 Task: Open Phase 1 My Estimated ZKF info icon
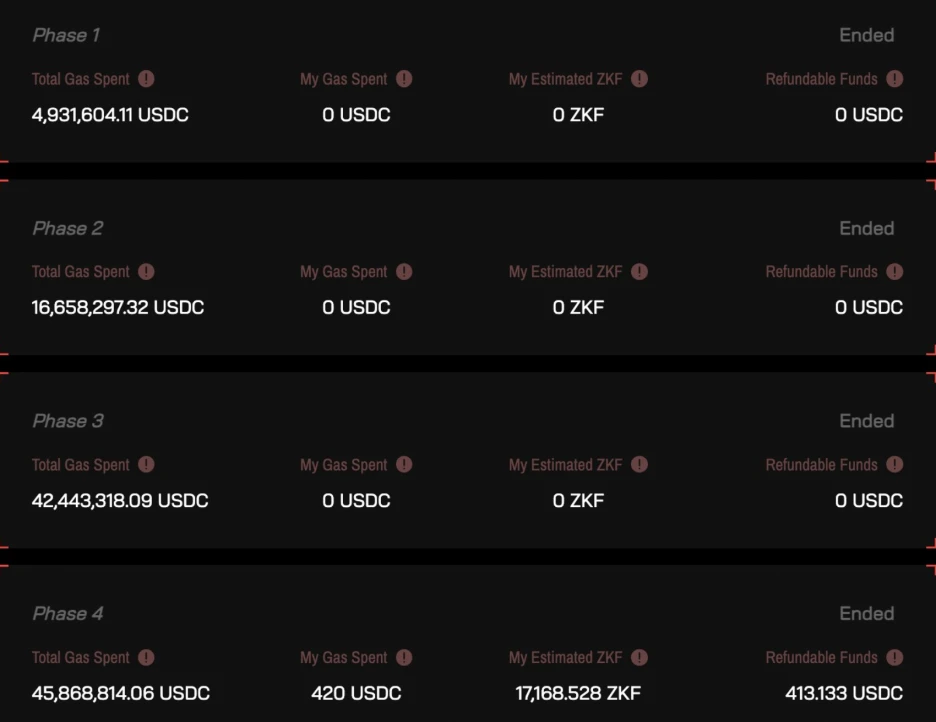tap(639, 79)
